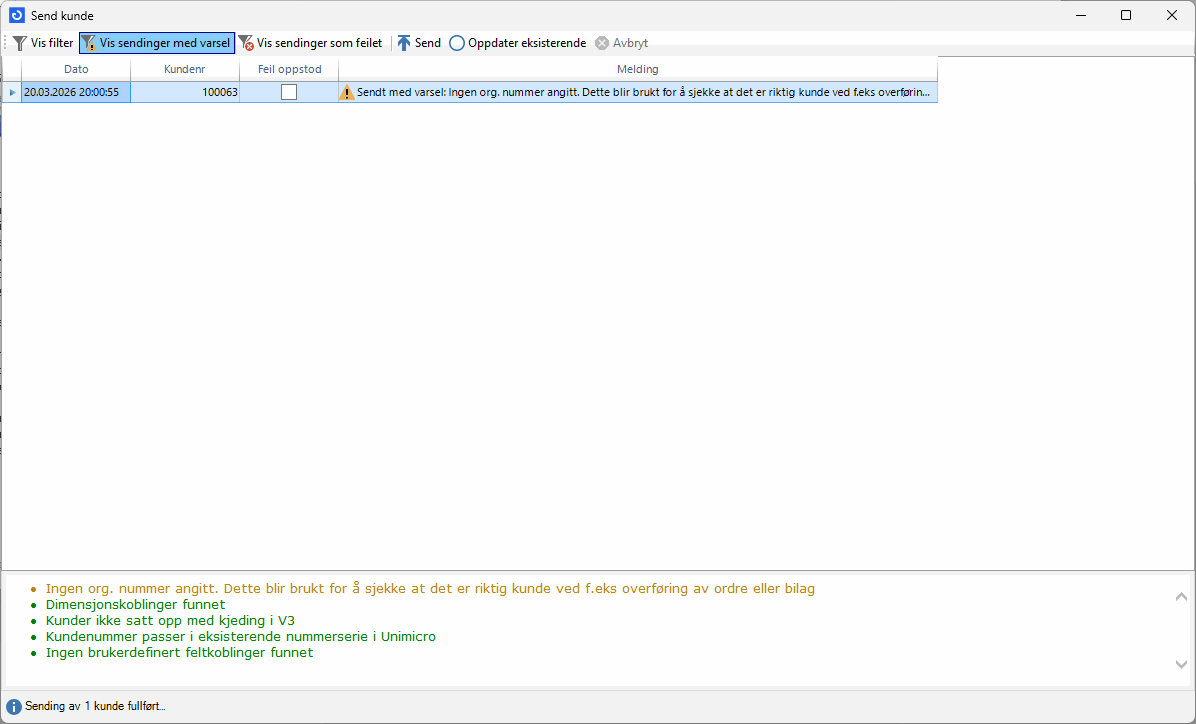The width and height of the screenshot is (1196, 724).
Task: Click the Vis filter funnel icon
Action: tap(19, 43)
